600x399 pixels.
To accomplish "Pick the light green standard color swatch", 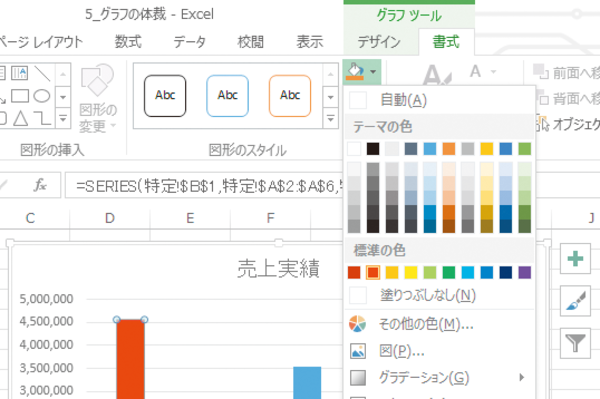I will click(x=430, y=273).
